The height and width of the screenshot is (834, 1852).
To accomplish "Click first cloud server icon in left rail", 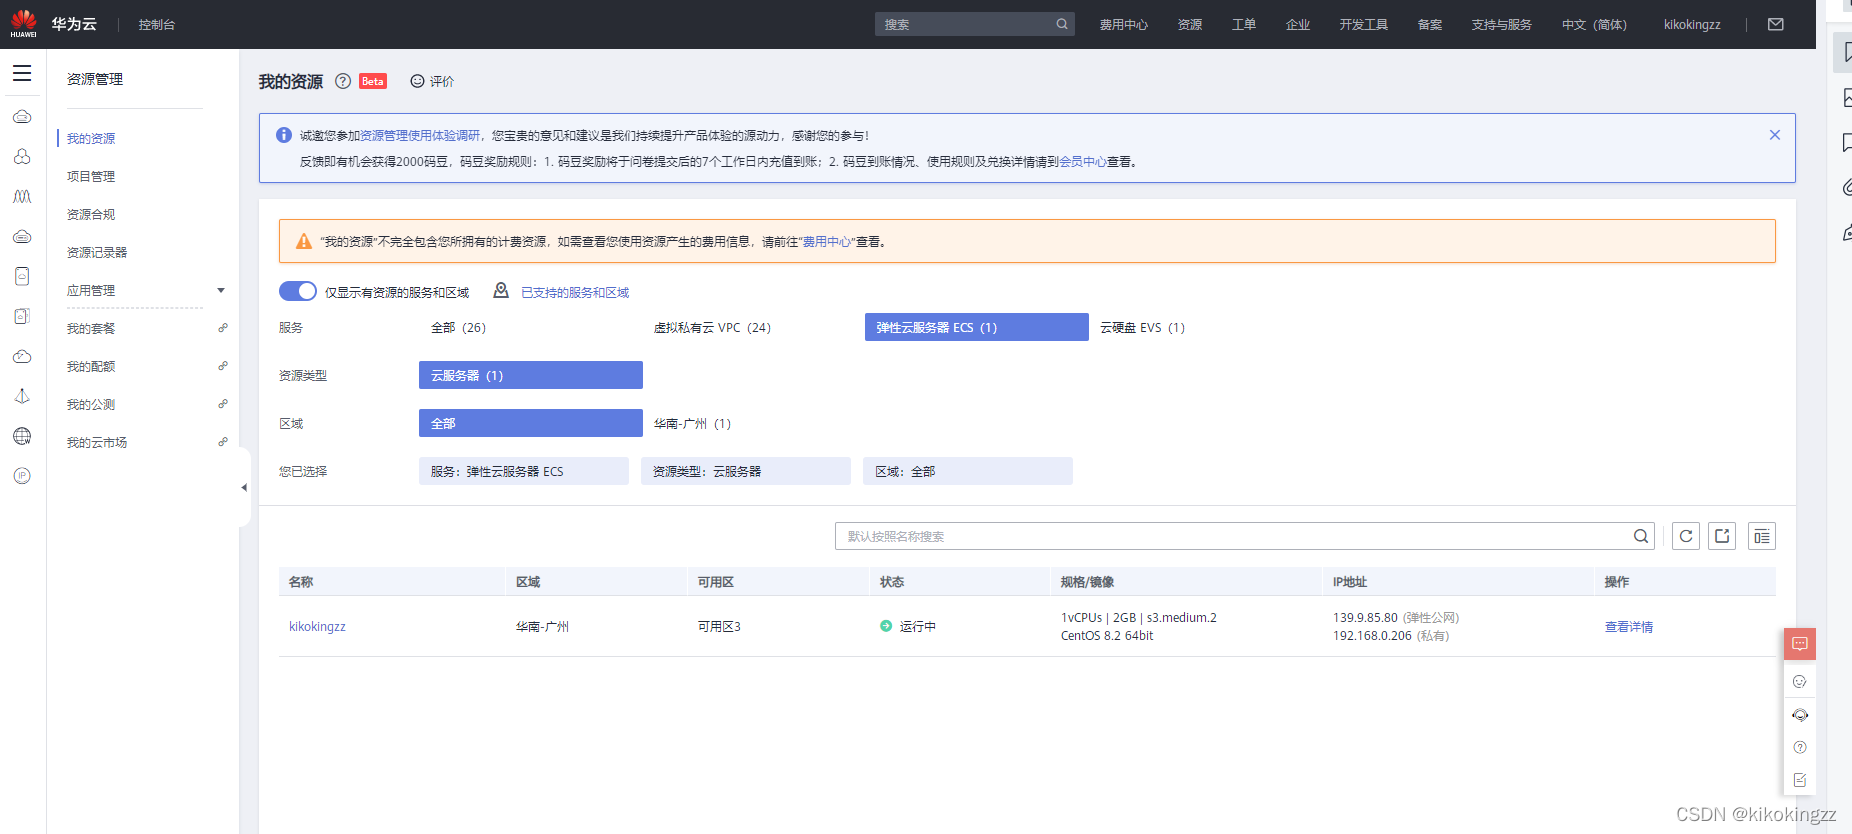I will pos(22,117).
